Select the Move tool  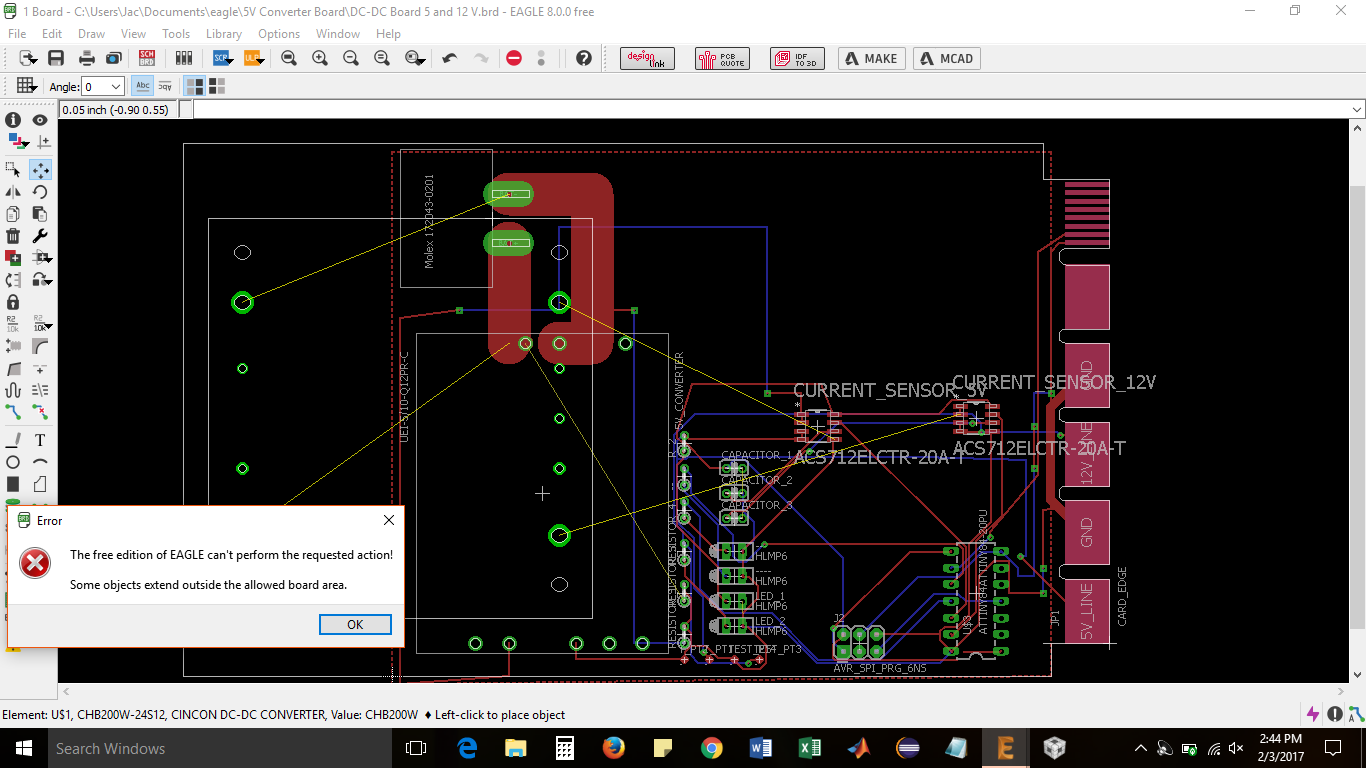(x=40, y=170)
